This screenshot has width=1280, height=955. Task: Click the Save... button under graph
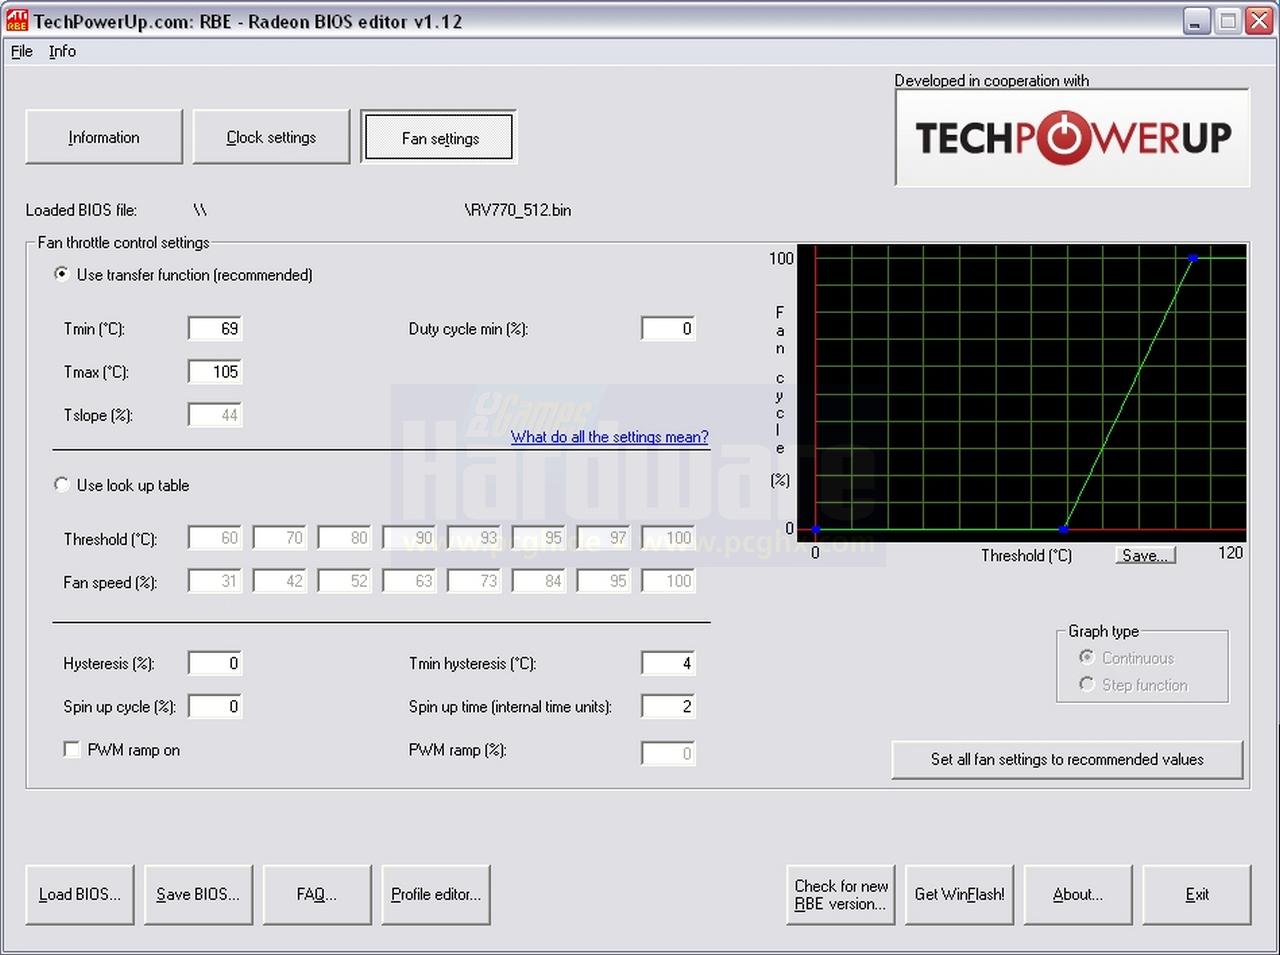pyautogui.click(x=1145, y=555)
